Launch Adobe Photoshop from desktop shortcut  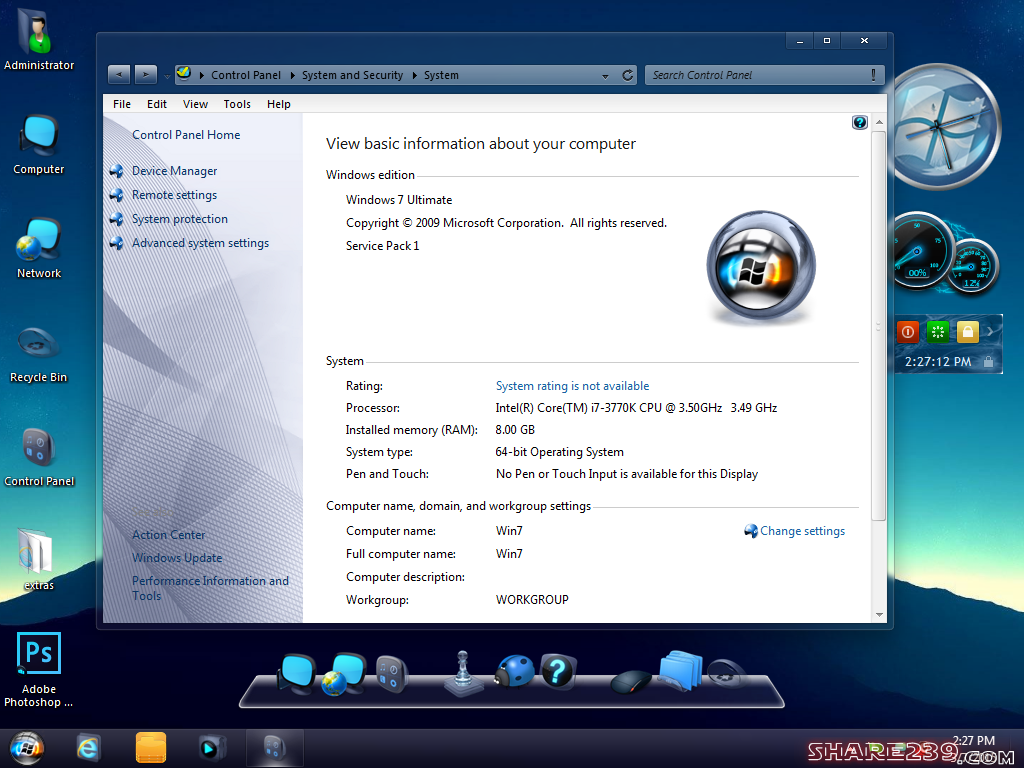39,669
